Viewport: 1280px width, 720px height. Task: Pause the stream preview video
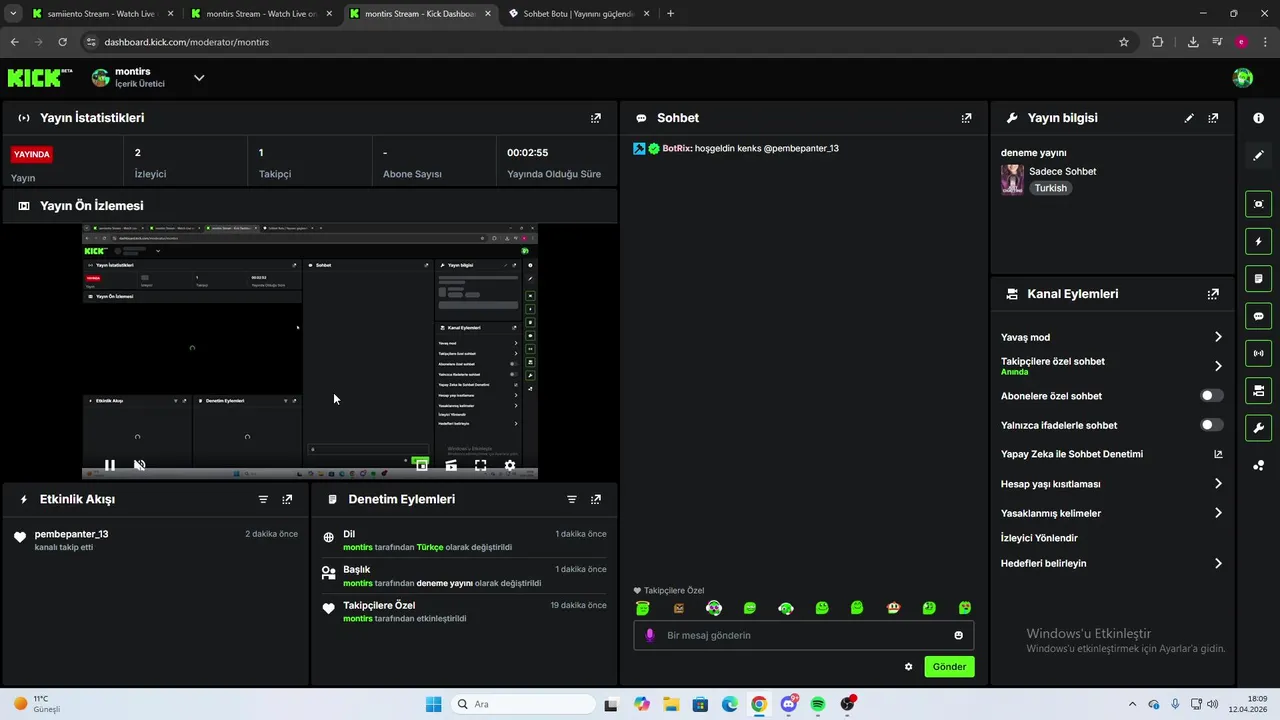click(x=110, y=465)
